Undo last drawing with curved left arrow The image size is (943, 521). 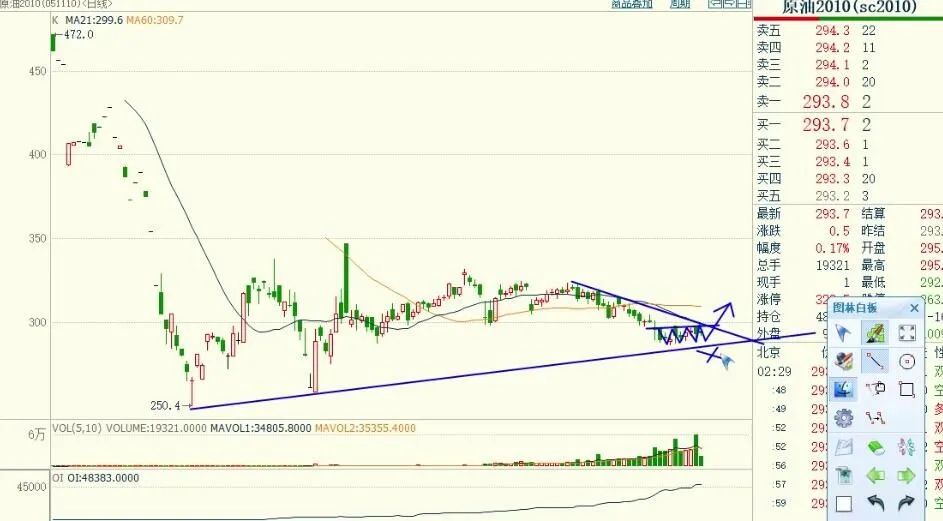[875, 503]
